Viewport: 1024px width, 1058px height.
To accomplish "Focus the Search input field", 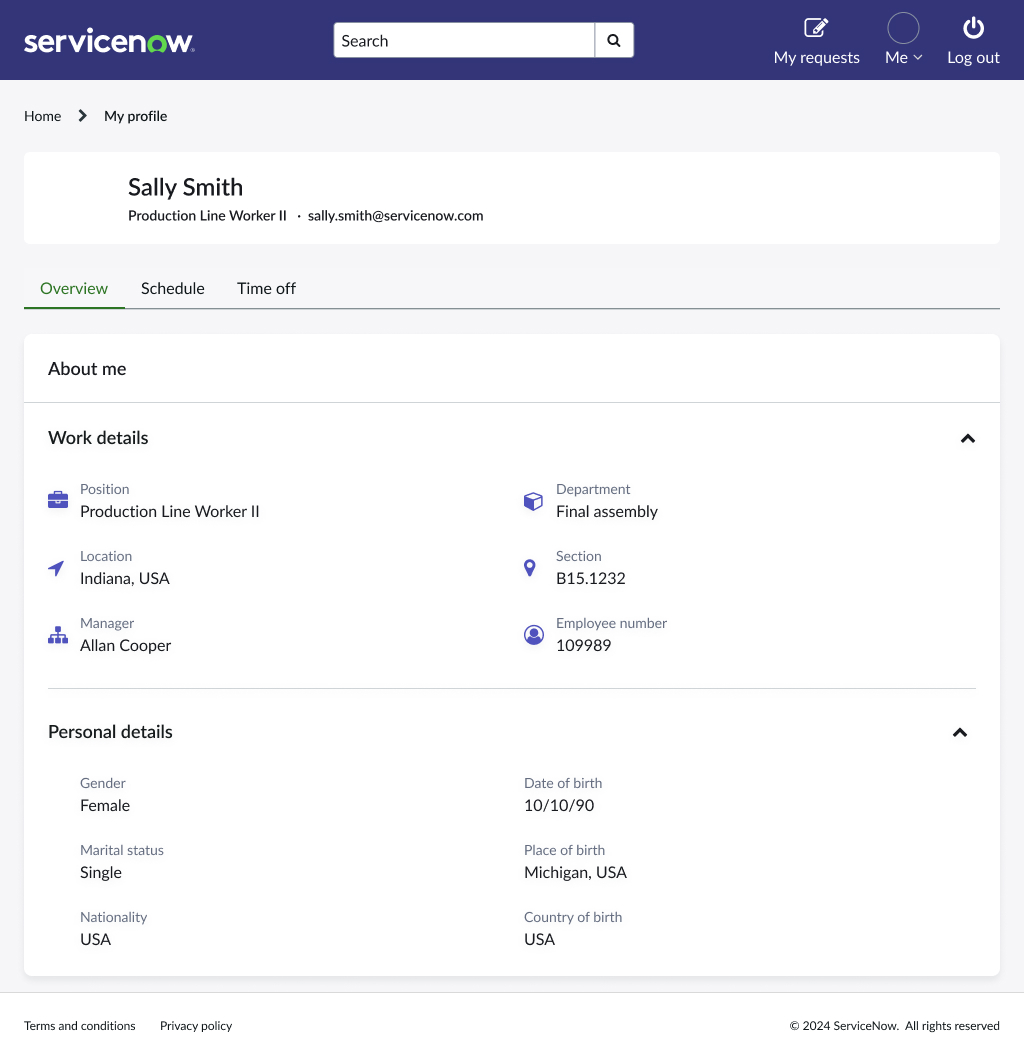I will click(464, 40).
